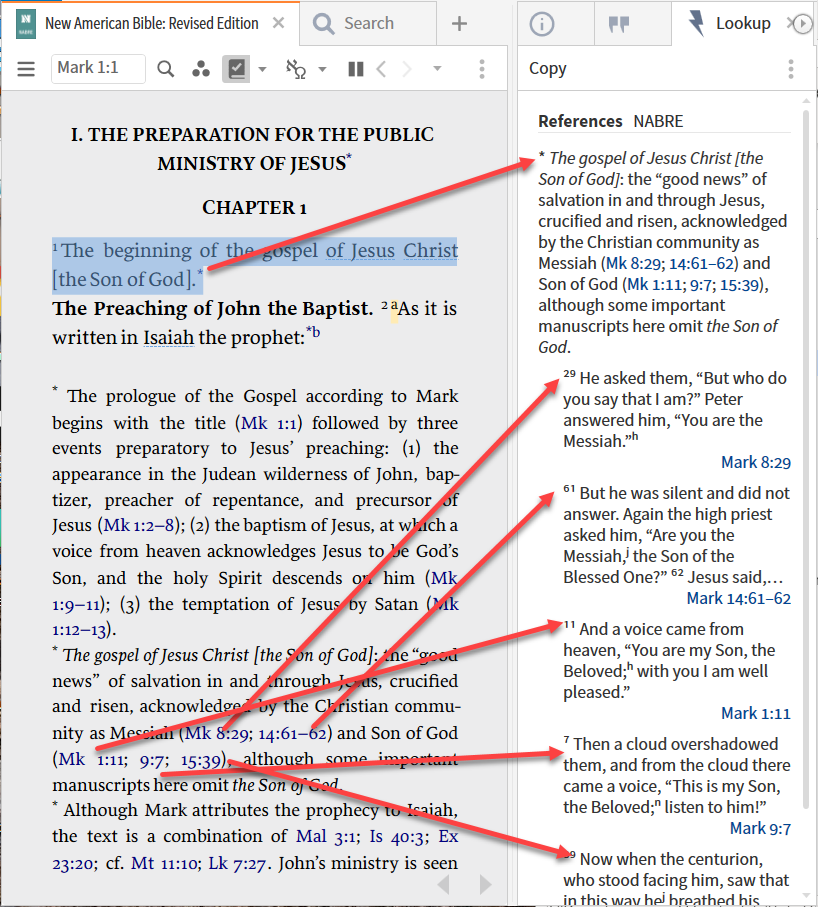This screenshot has width=818, height=907.
Task: Click Mk 1:2–8 footnote link
Action: click(x=139, y=525)
